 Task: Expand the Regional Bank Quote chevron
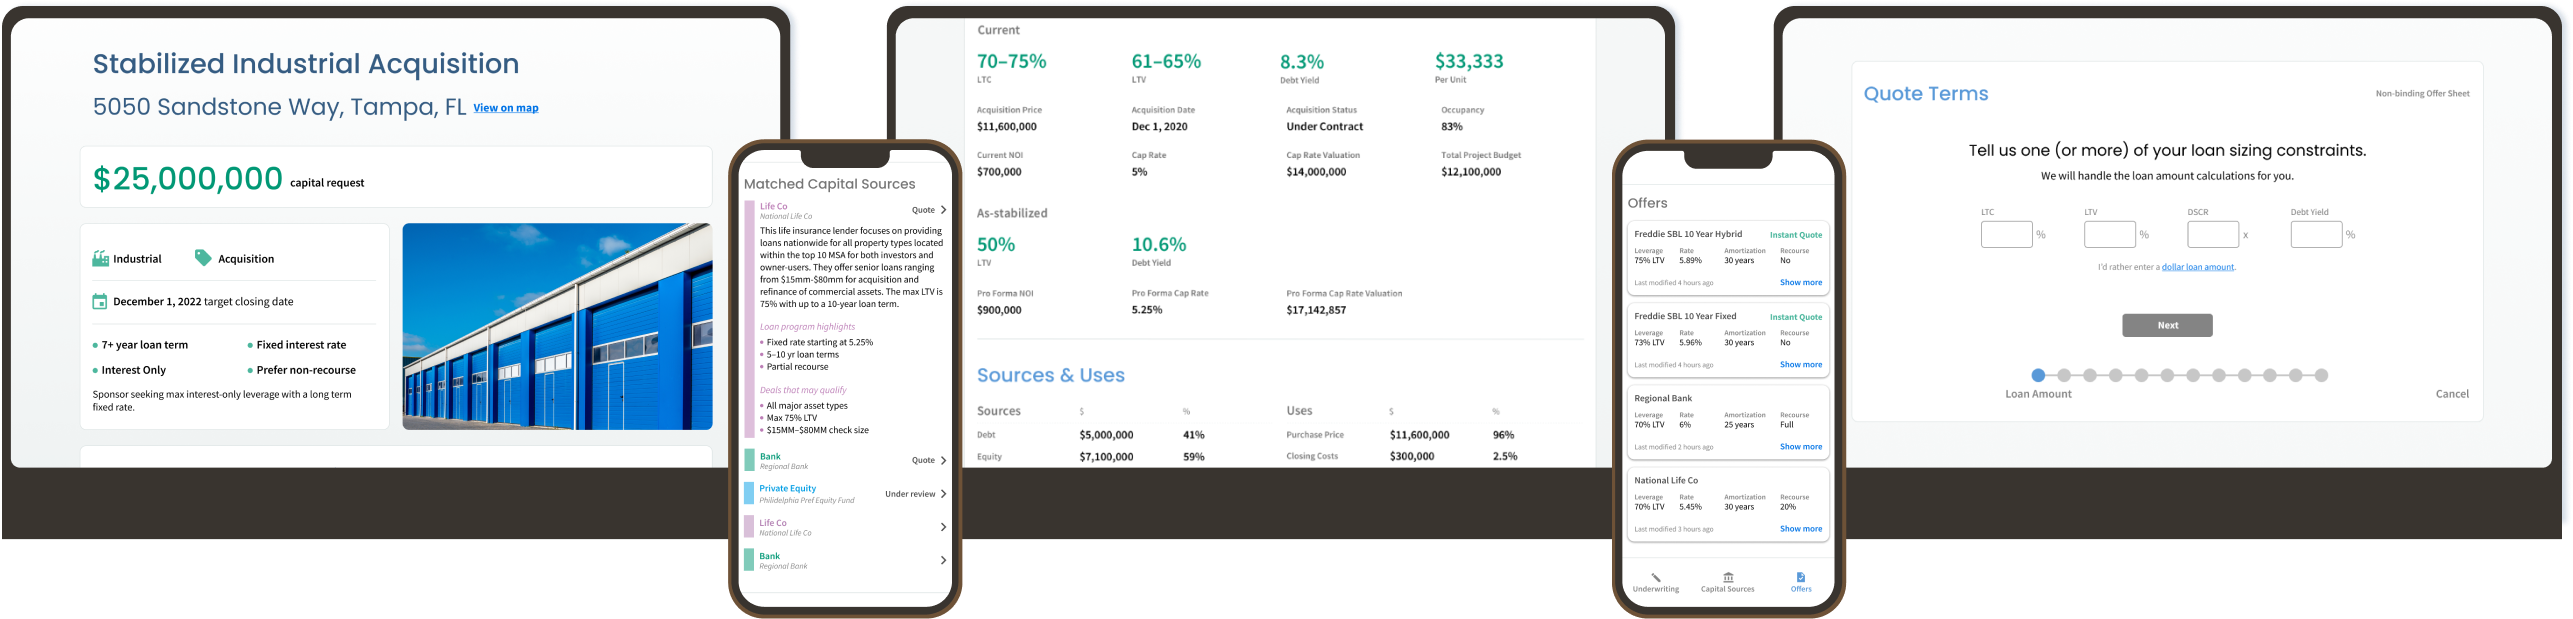943,461
